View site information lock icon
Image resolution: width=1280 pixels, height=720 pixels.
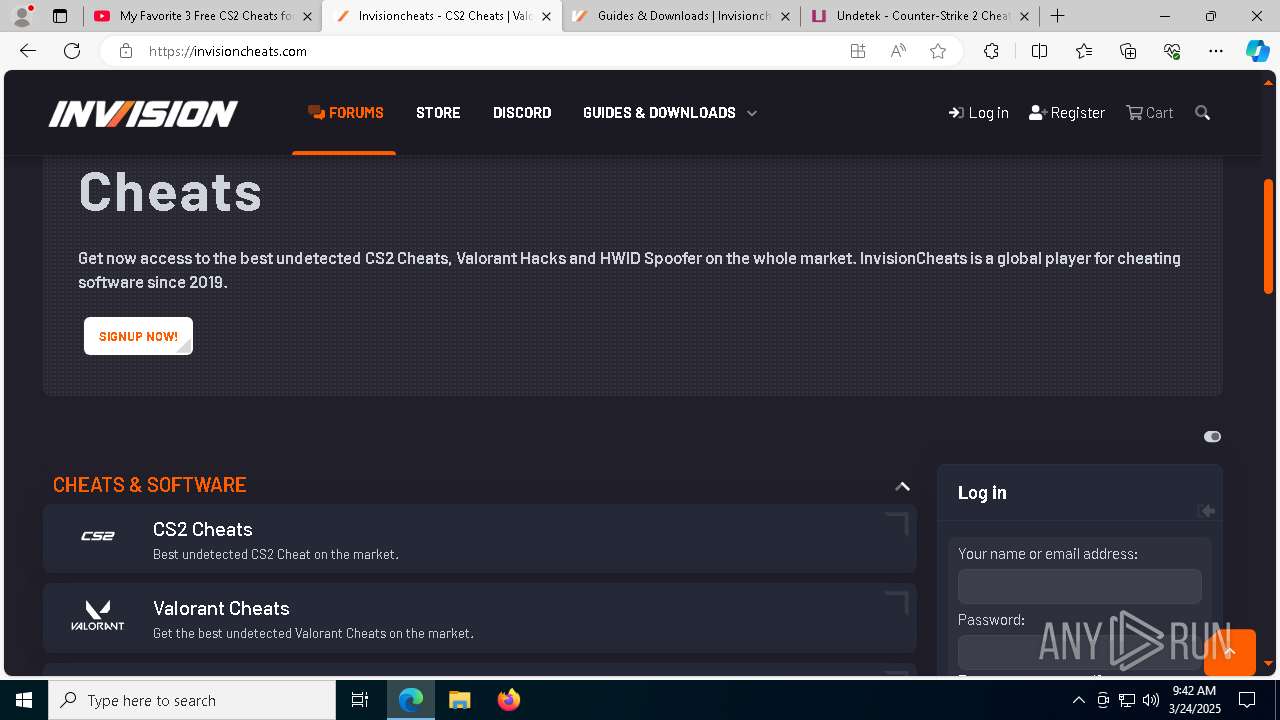click(x=126, y=51)
